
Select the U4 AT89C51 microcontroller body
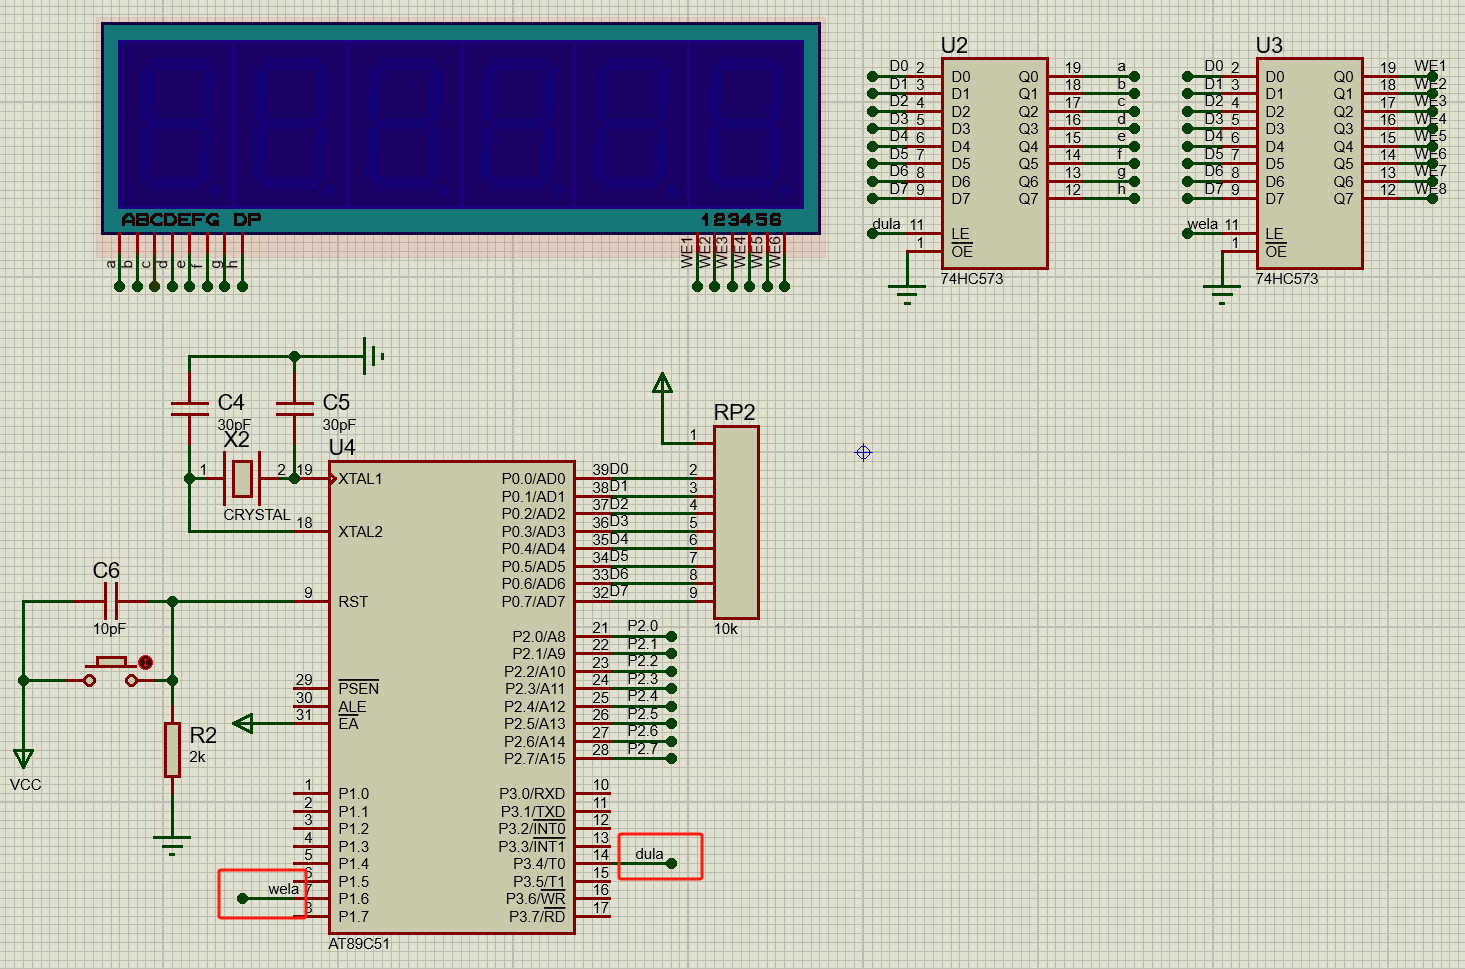(452, 697)
